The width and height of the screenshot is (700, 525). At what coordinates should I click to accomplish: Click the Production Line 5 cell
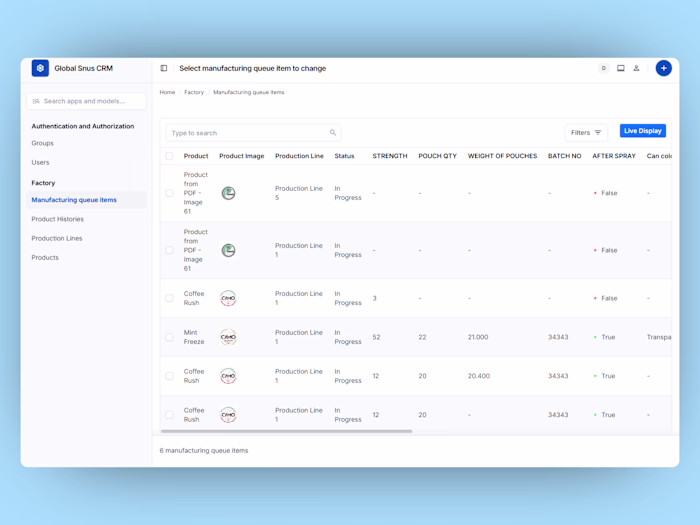(299, 193)
